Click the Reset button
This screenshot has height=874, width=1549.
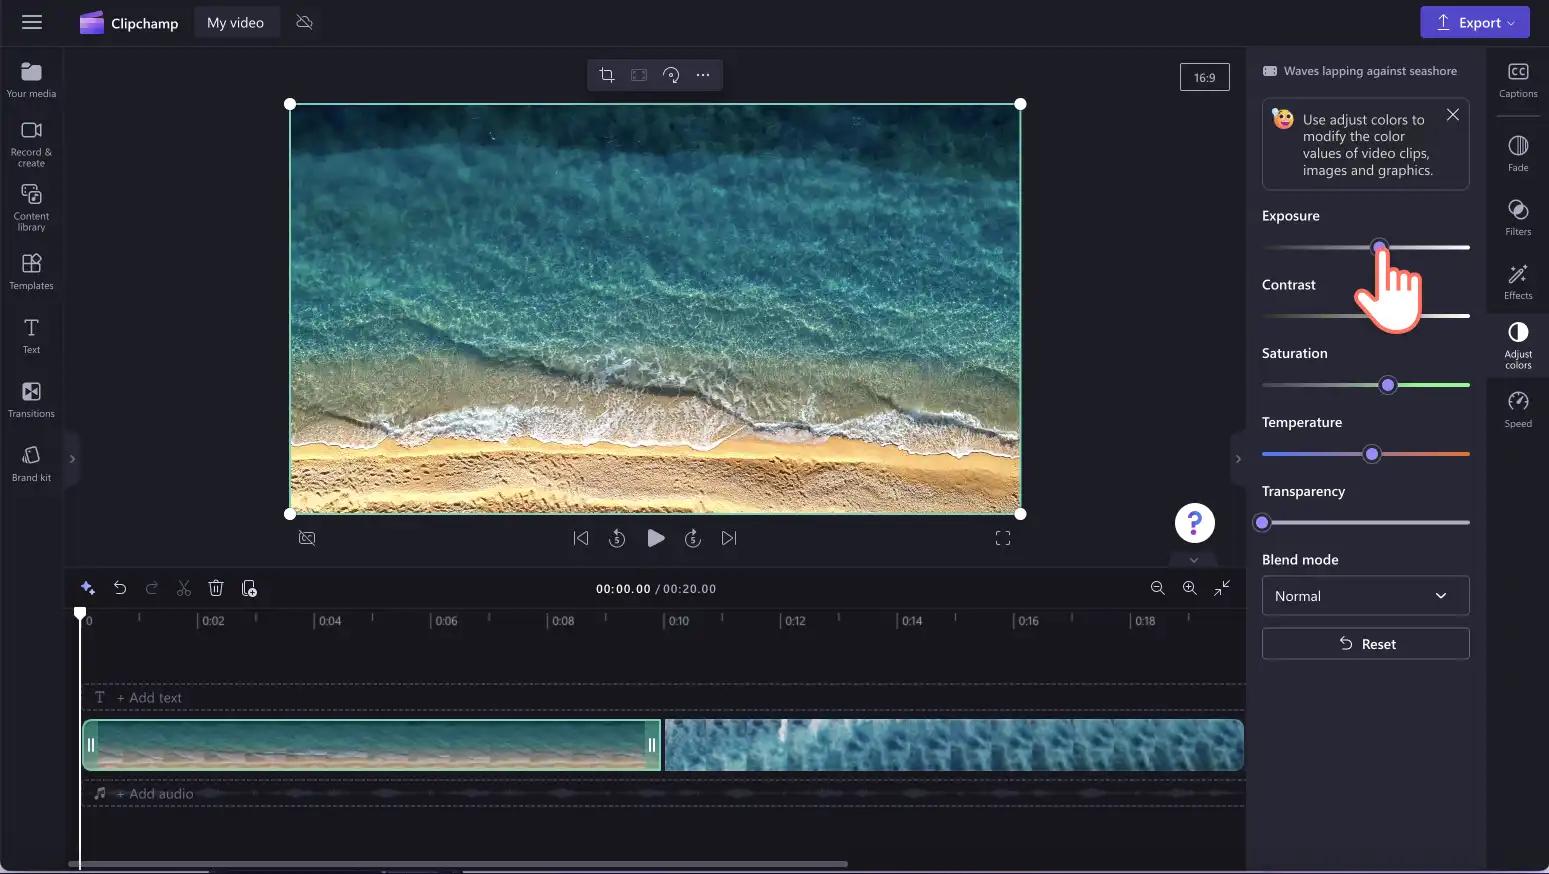point(1365,644)
